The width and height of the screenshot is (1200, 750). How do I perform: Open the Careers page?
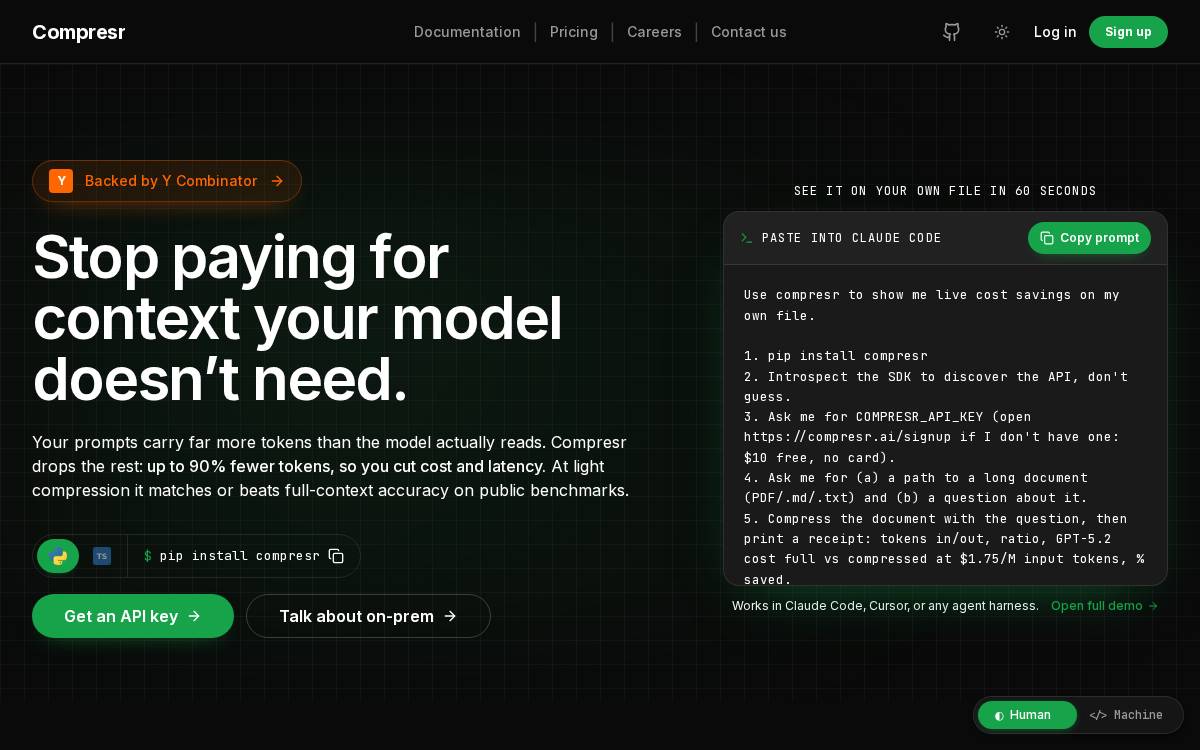pyautogui.click(x=654, y=32)
